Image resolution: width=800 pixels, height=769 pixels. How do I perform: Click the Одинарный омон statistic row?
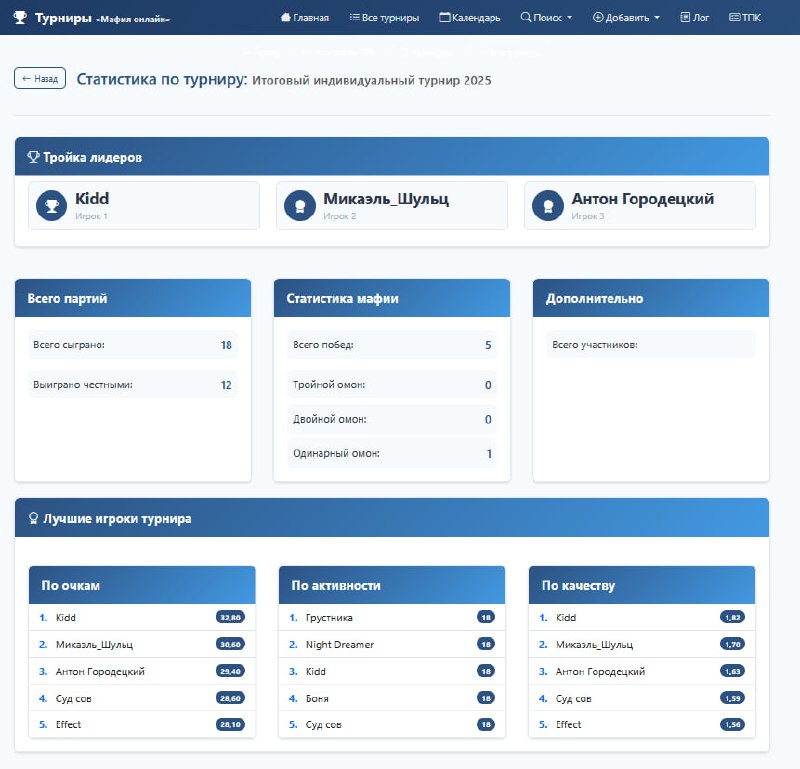391,454
